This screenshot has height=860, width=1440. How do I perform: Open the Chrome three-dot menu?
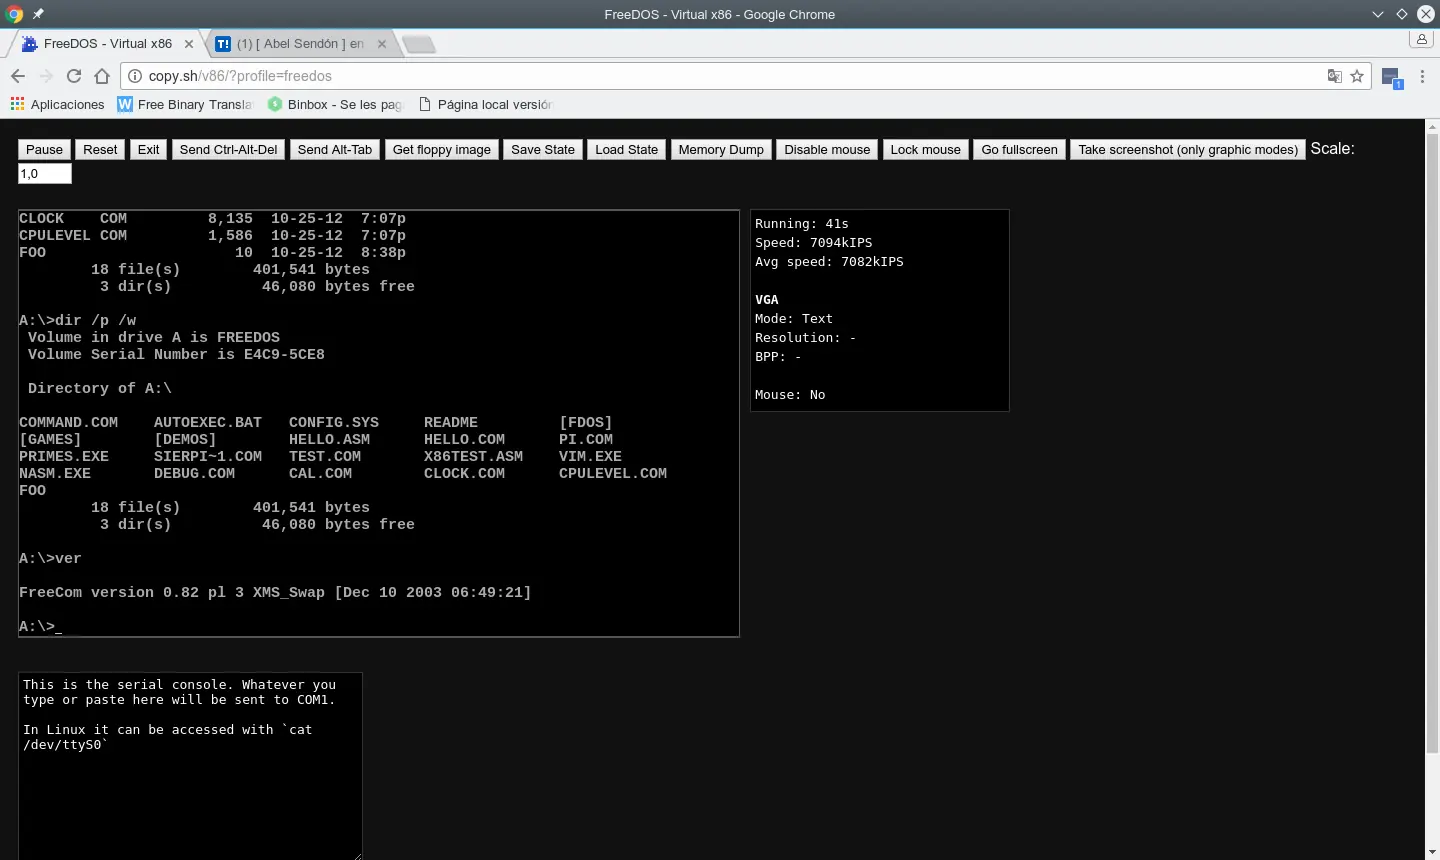coord(1422,76)
